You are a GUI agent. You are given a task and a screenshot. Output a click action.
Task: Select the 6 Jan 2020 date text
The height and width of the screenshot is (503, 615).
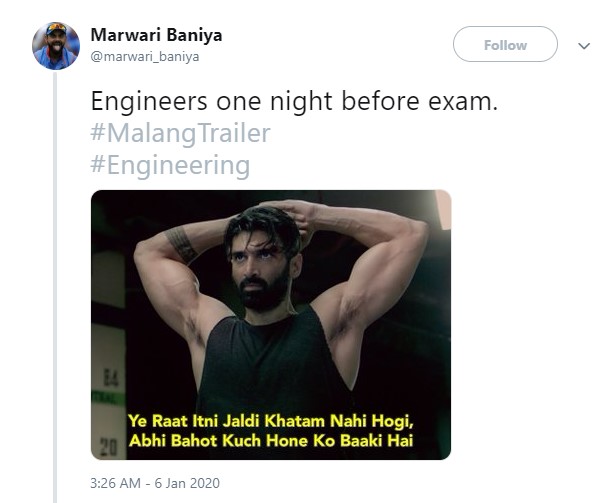pos(187,483)
